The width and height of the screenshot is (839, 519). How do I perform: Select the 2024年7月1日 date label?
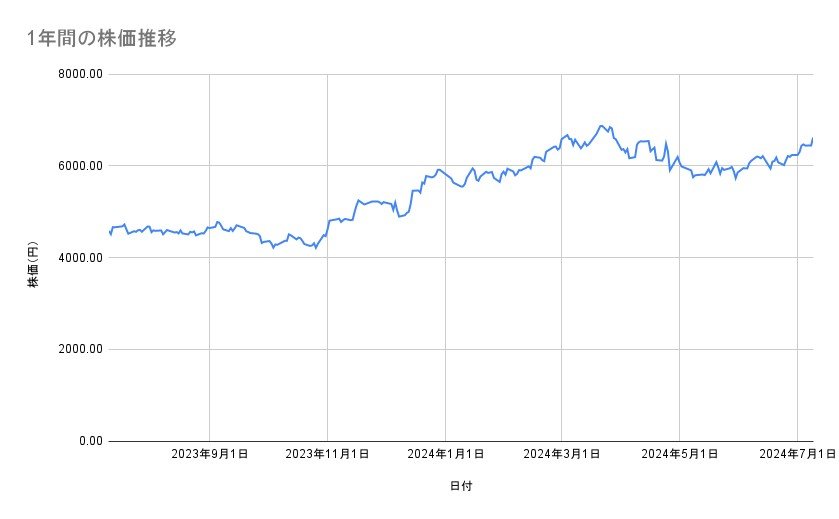click(797, 455)
